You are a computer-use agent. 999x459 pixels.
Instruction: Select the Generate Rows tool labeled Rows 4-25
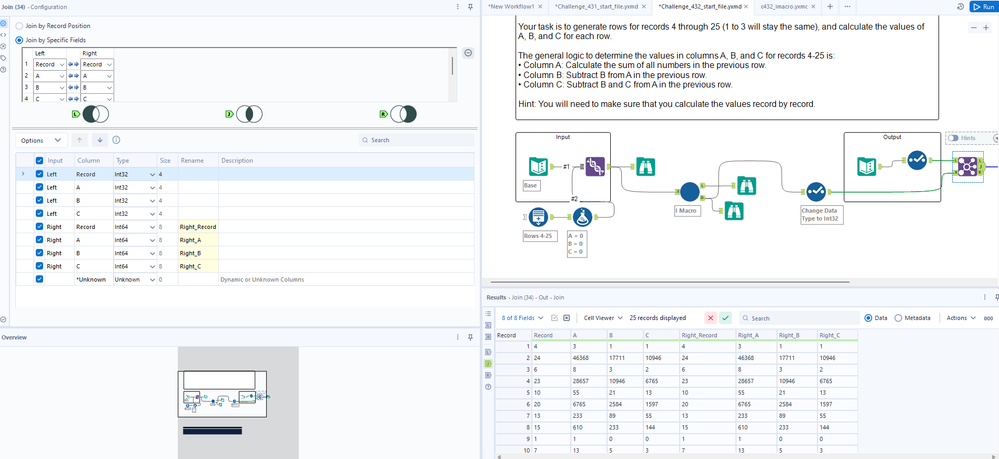coord(538,216)
